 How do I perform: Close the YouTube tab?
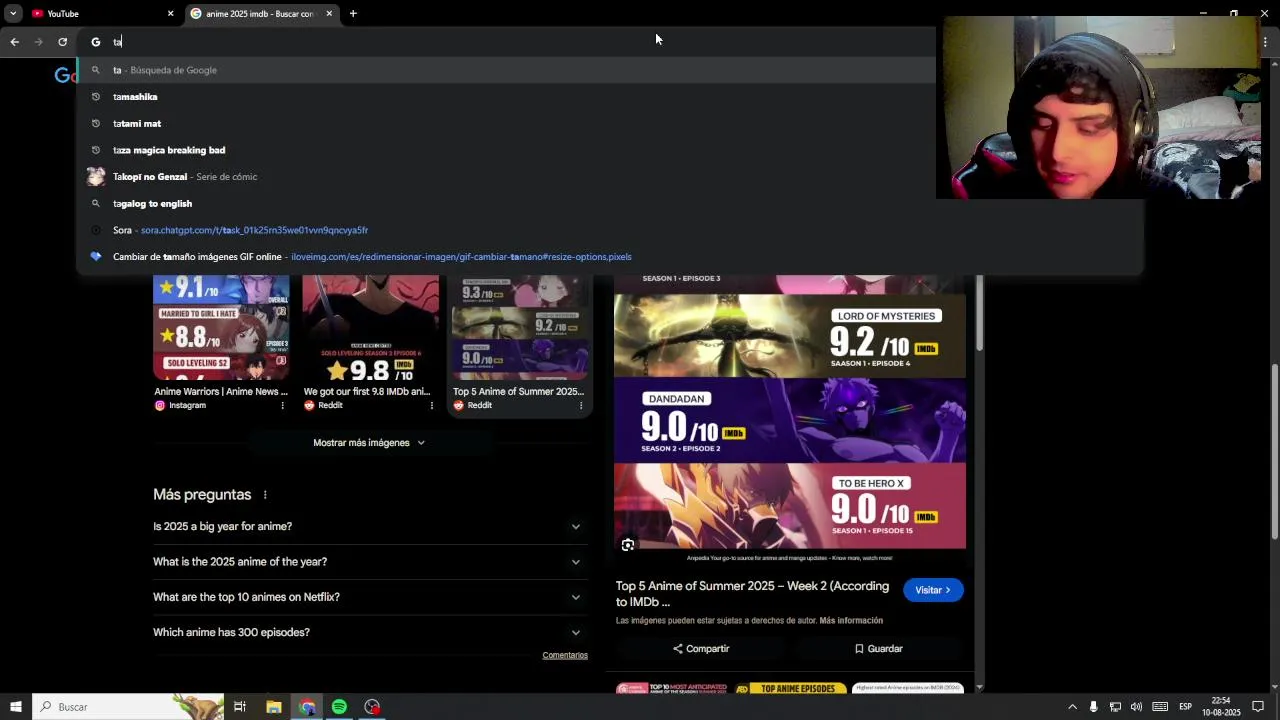pos(170,13)
